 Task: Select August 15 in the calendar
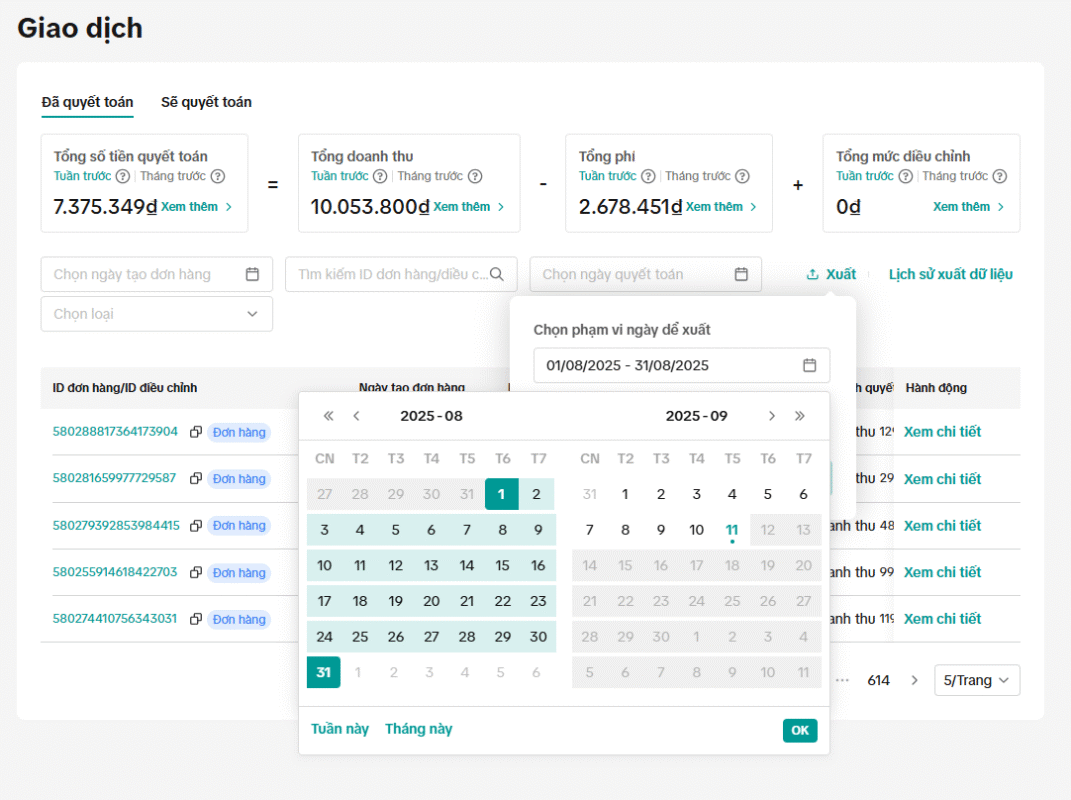[x=502, y=565]
